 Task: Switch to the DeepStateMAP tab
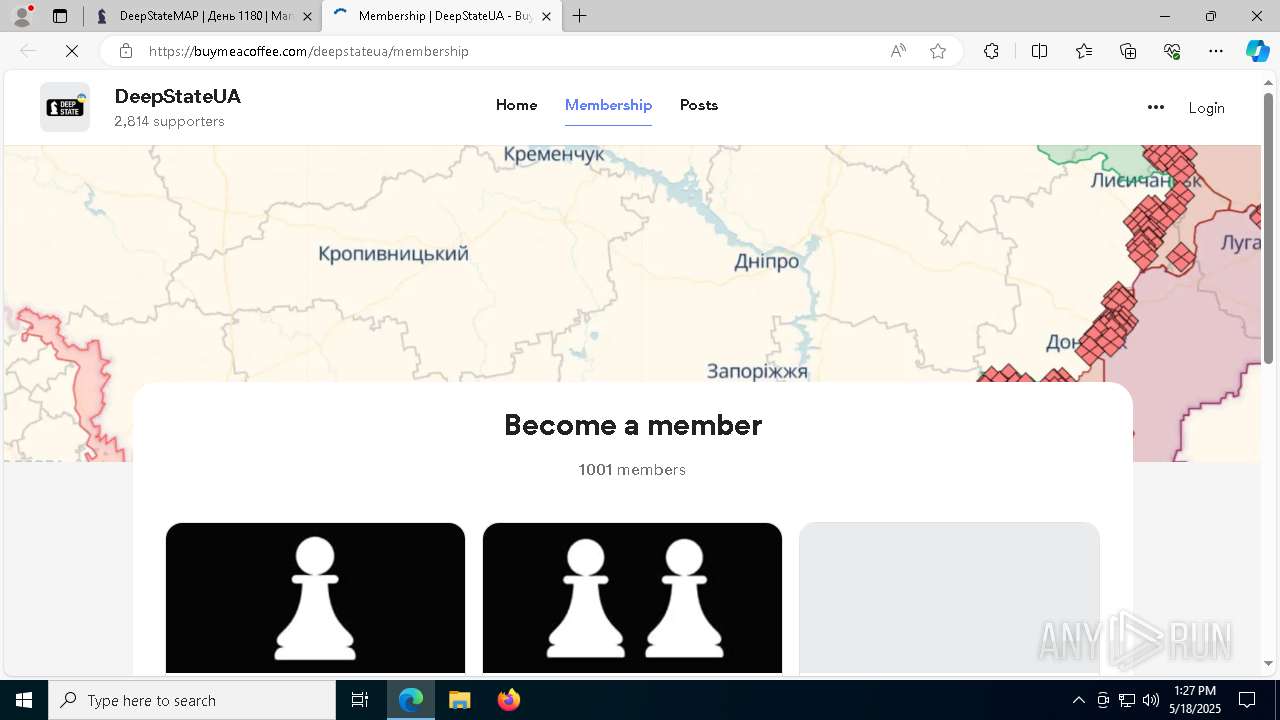coord(194,16)
